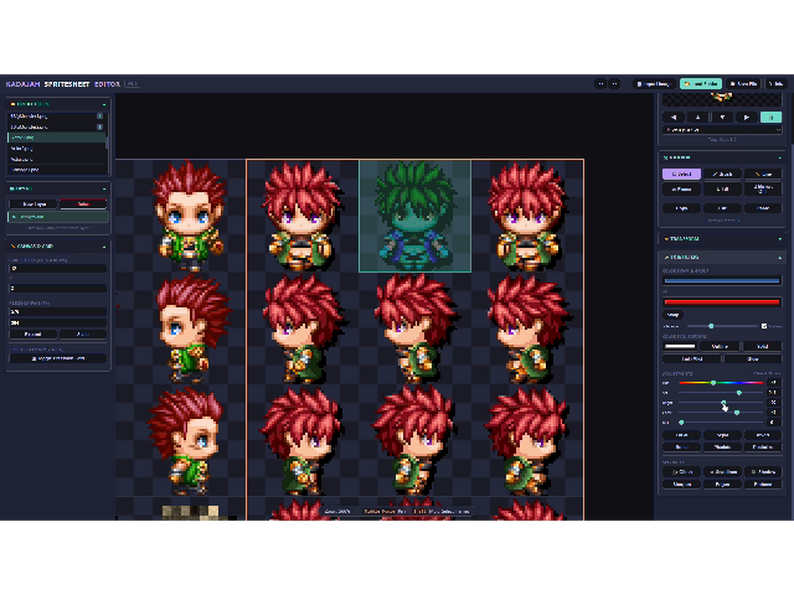Viewport: 794px width, 595px height.
Task: Click the right direction arrow in preview panel
Action: 746,117
